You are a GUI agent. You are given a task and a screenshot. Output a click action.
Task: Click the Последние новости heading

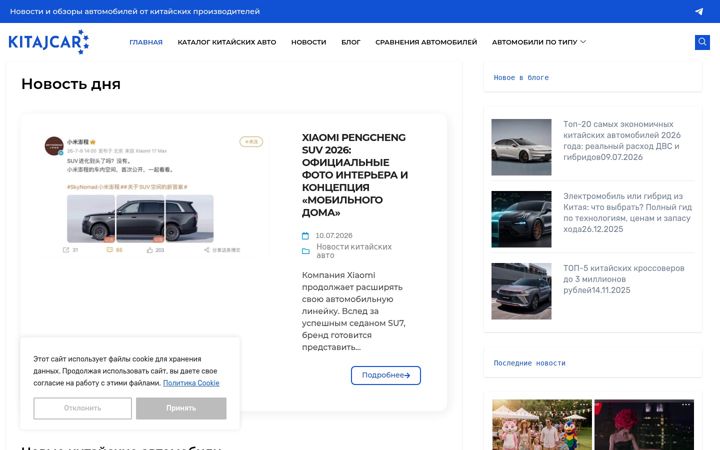point(529,363)
